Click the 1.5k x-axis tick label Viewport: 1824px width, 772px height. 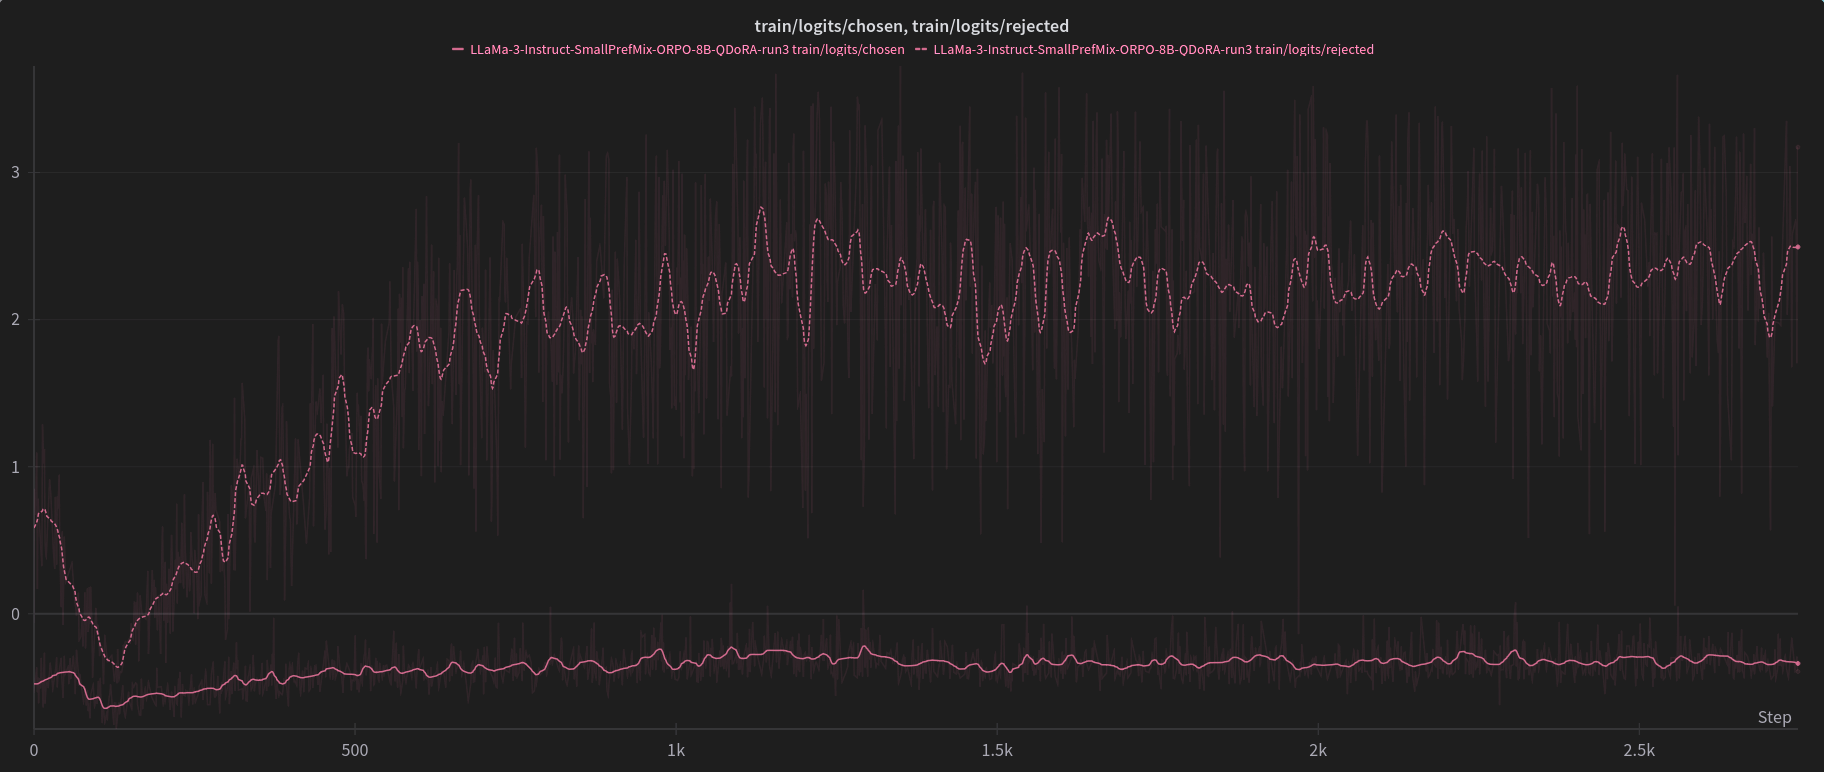997,750
